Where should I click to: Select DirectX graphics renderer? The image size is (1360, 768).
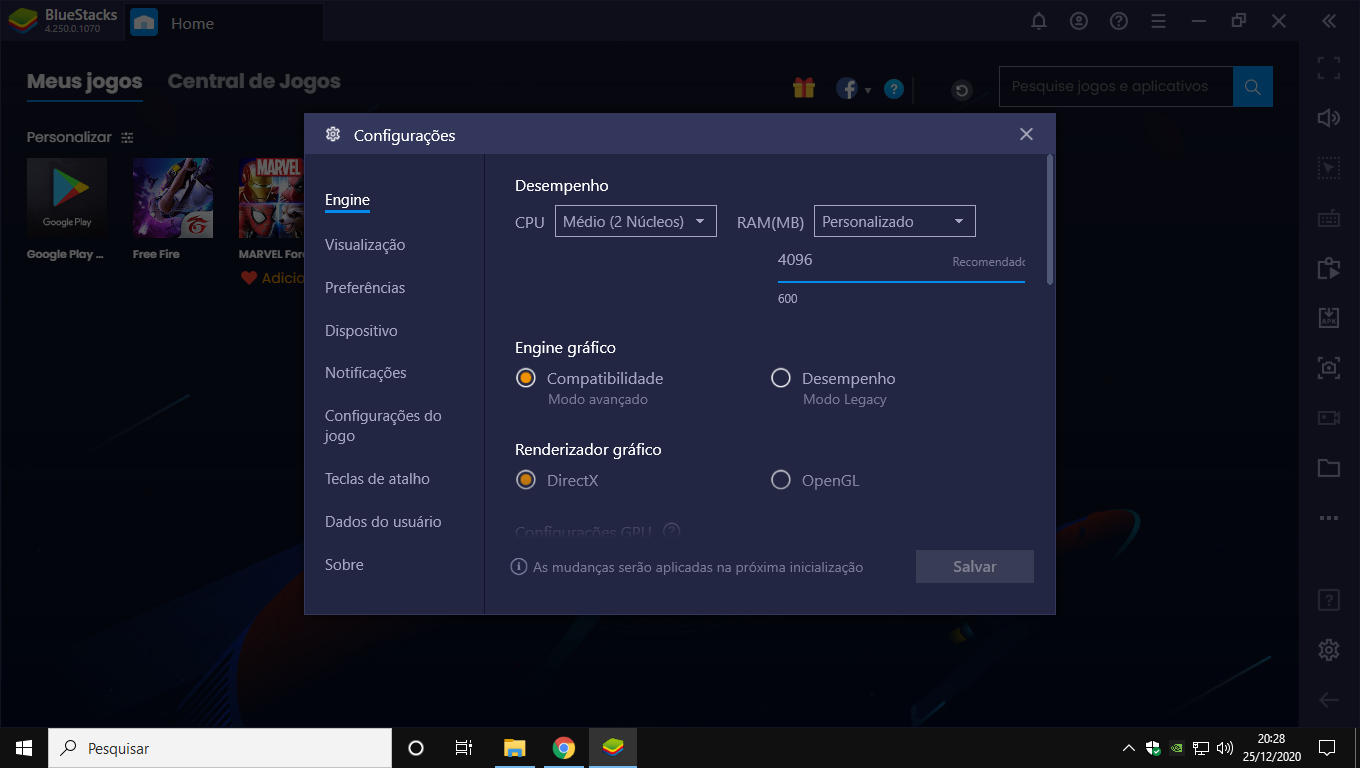526,480
